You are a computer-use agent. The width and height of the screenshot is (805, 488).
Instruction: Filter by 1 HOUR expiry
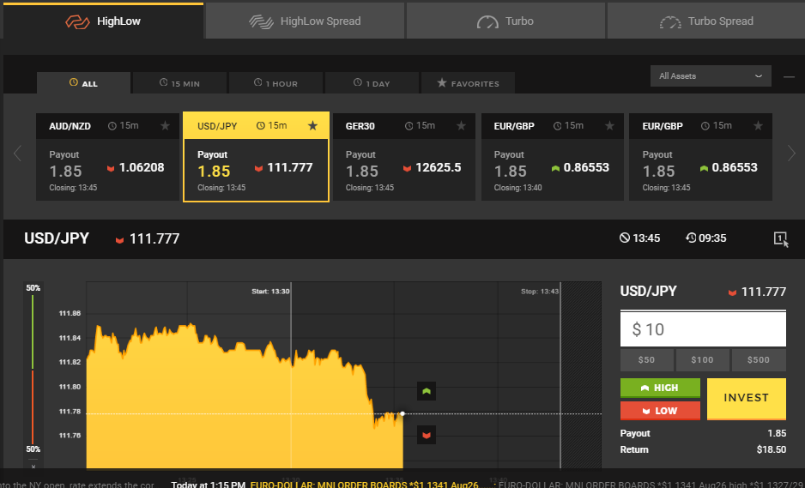click(276, 83)
